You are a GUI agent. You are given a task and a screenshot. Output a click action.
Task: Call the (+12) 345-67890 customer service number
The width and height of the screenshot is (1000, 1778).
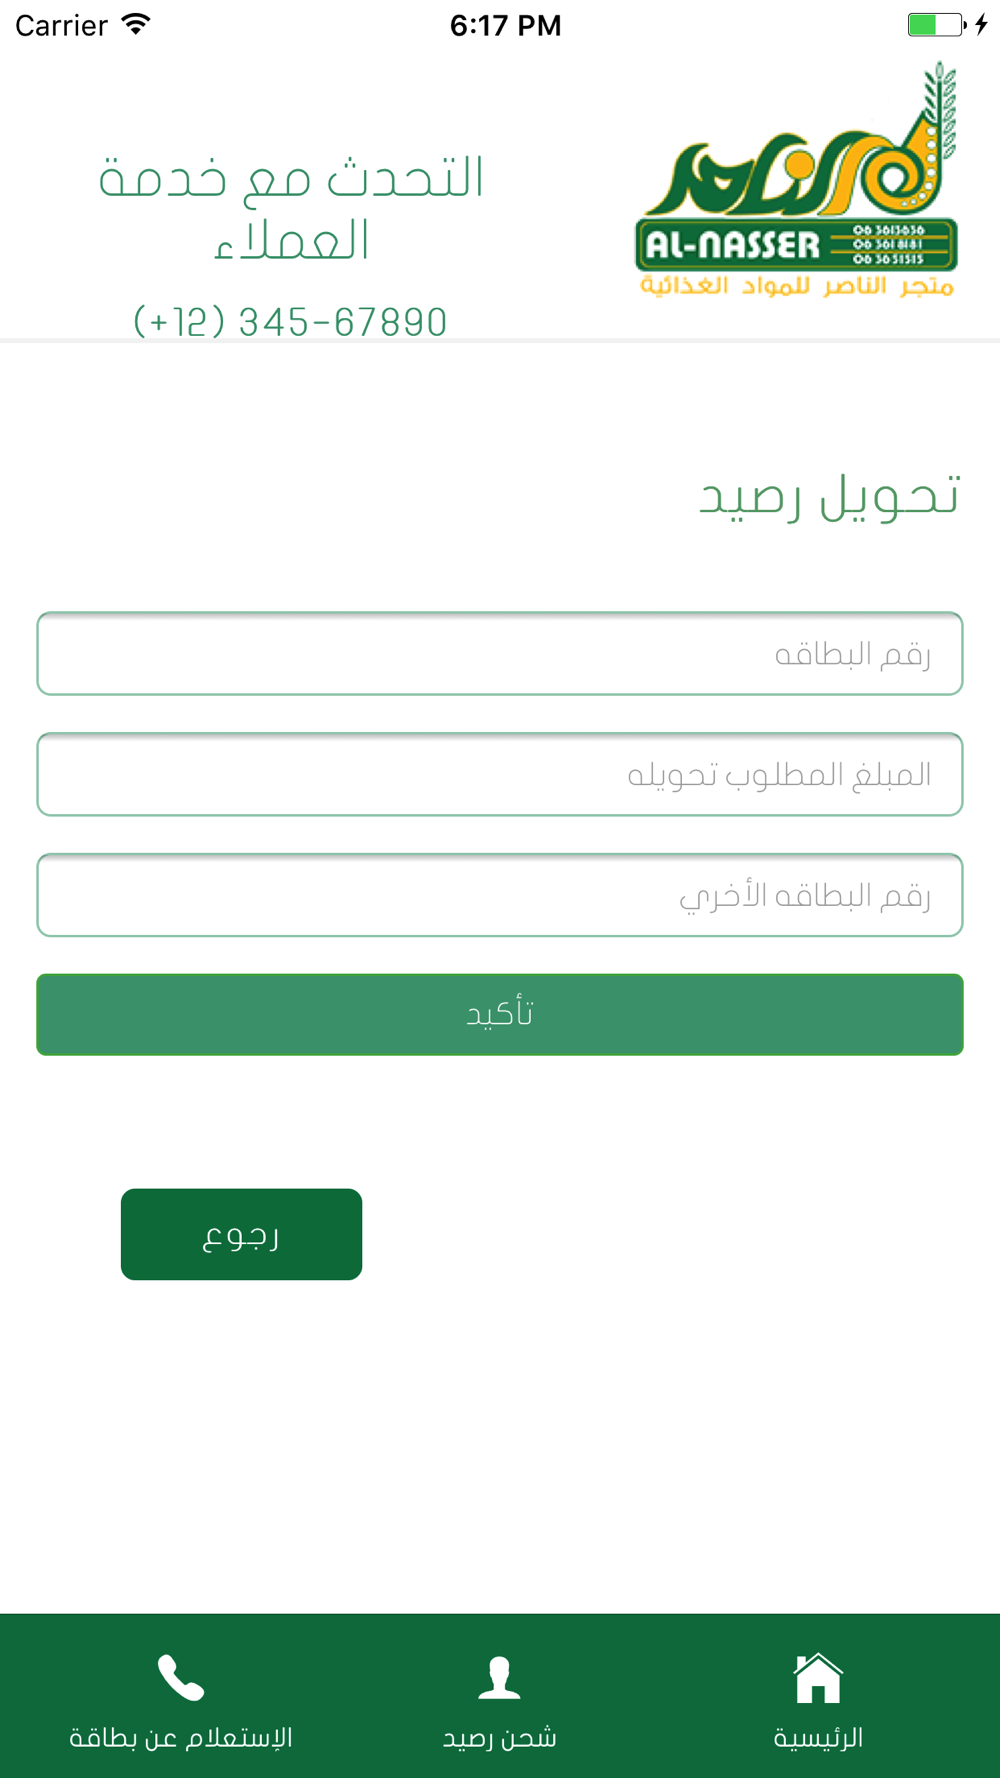point(290,322)
